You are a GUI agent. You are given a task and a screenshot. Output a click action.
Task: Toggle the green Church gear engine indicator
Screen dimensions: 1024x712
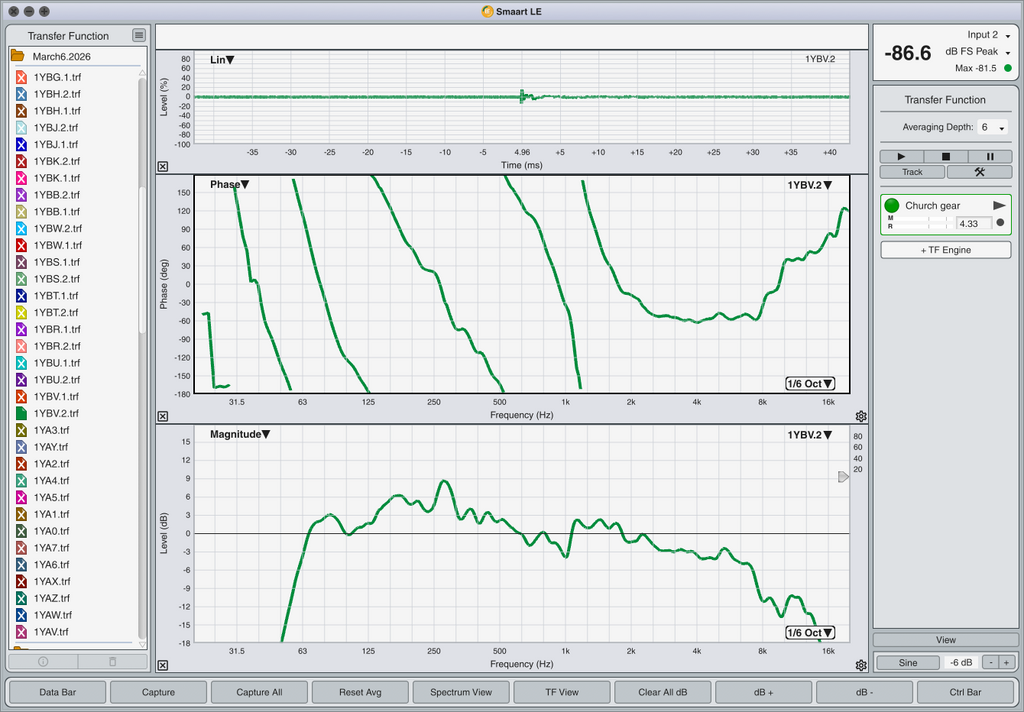tap(892, 206)
